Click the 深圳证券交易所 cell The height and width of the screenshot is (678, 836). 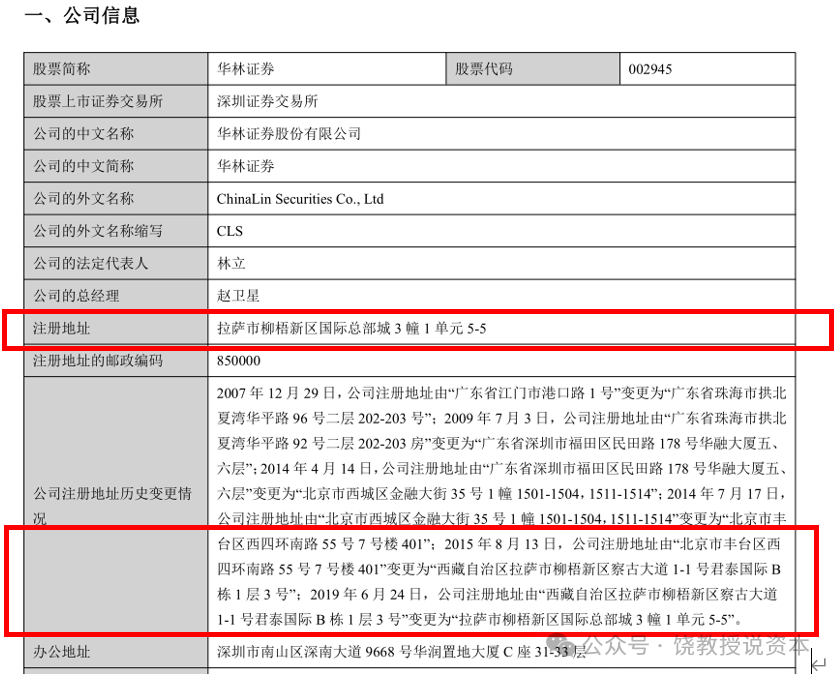pos(501,101)
